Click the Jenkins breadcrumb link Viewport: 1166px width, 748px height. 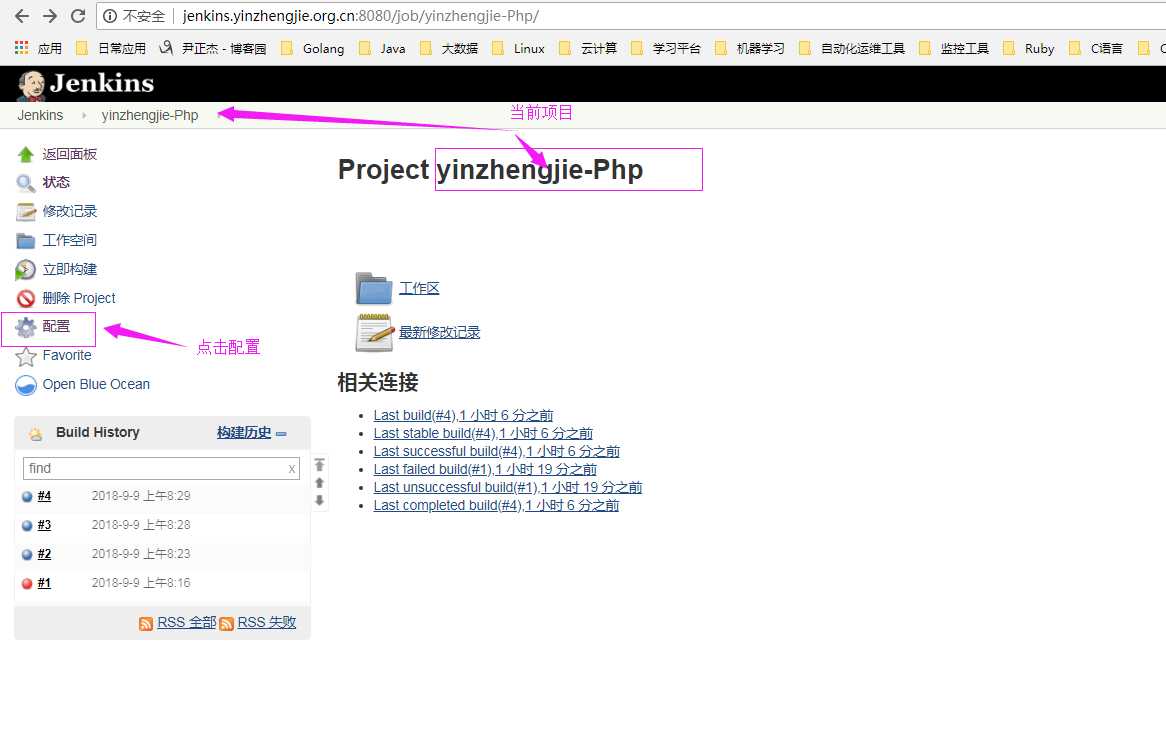[x=40, y=115]
